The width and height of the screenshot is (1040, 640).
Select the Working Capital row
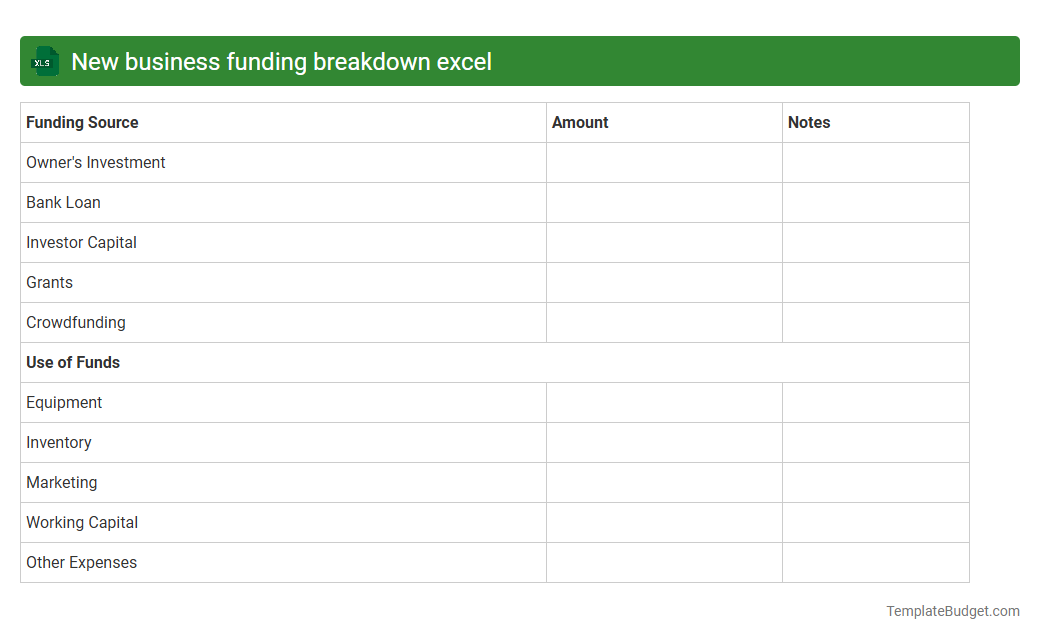[82, 522]
